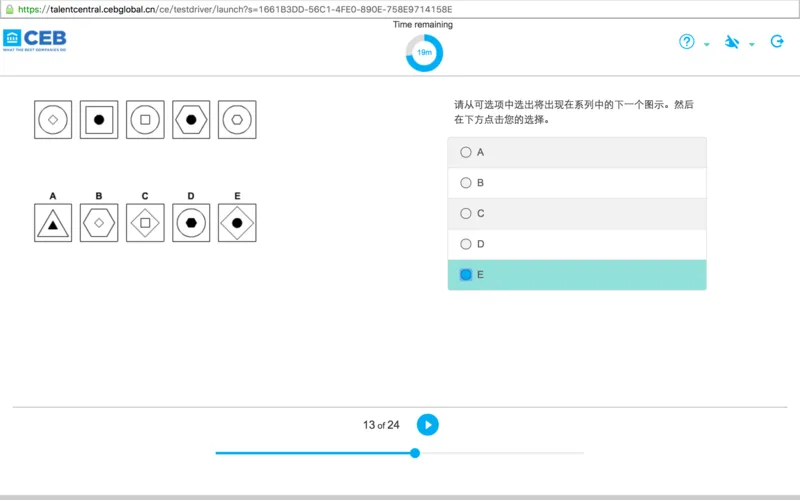The width and height of the screenshot is (800, 500).
Task: Click answer figure E diamond with black dot
Action: click(237, 223)
